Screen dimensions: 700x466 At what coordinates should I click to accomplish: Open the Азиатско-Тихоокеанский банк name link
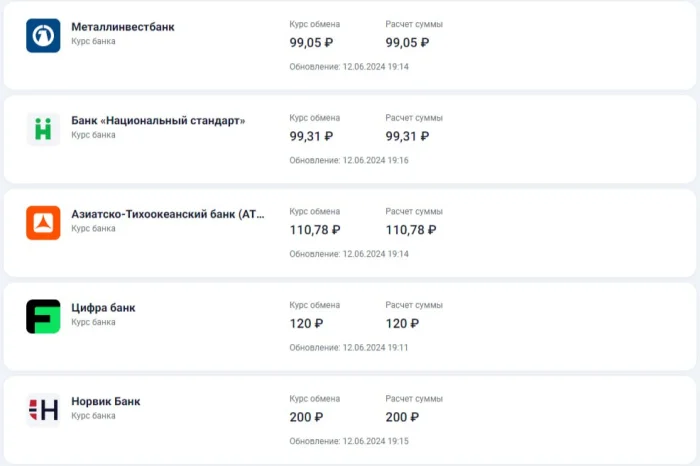168,214
